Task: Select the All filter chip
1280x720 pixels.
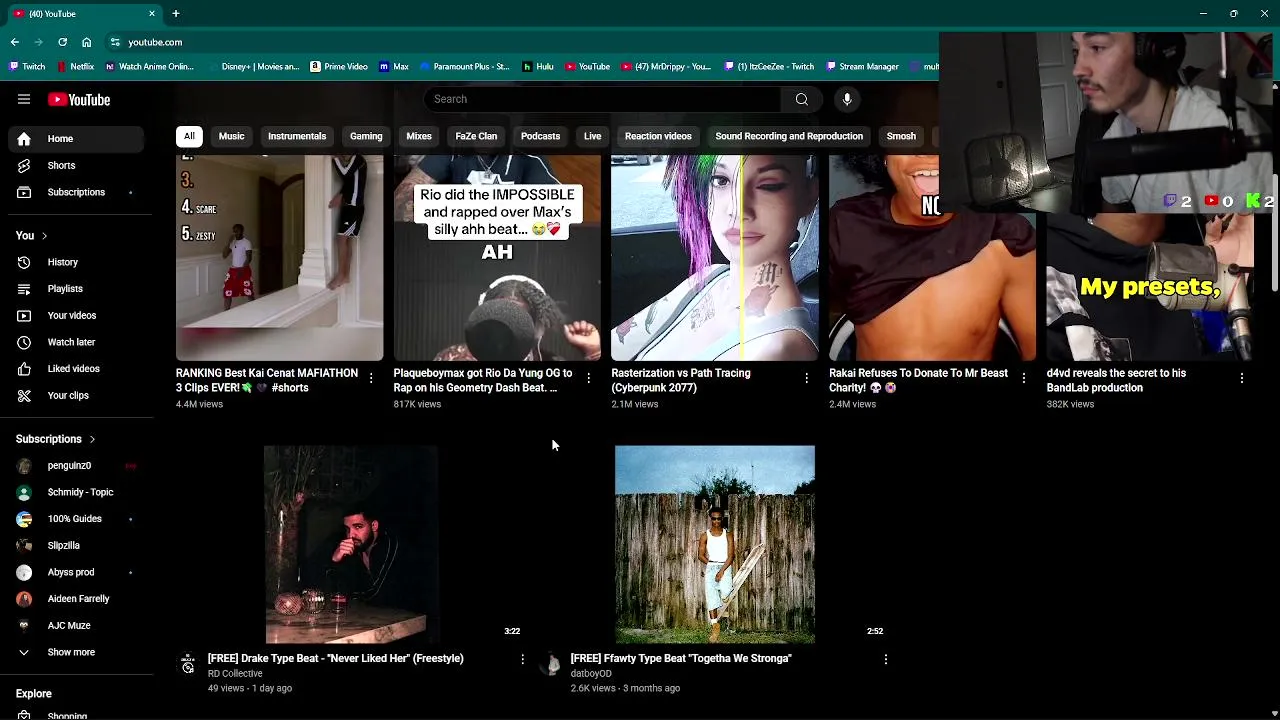Action: point(189,136)
